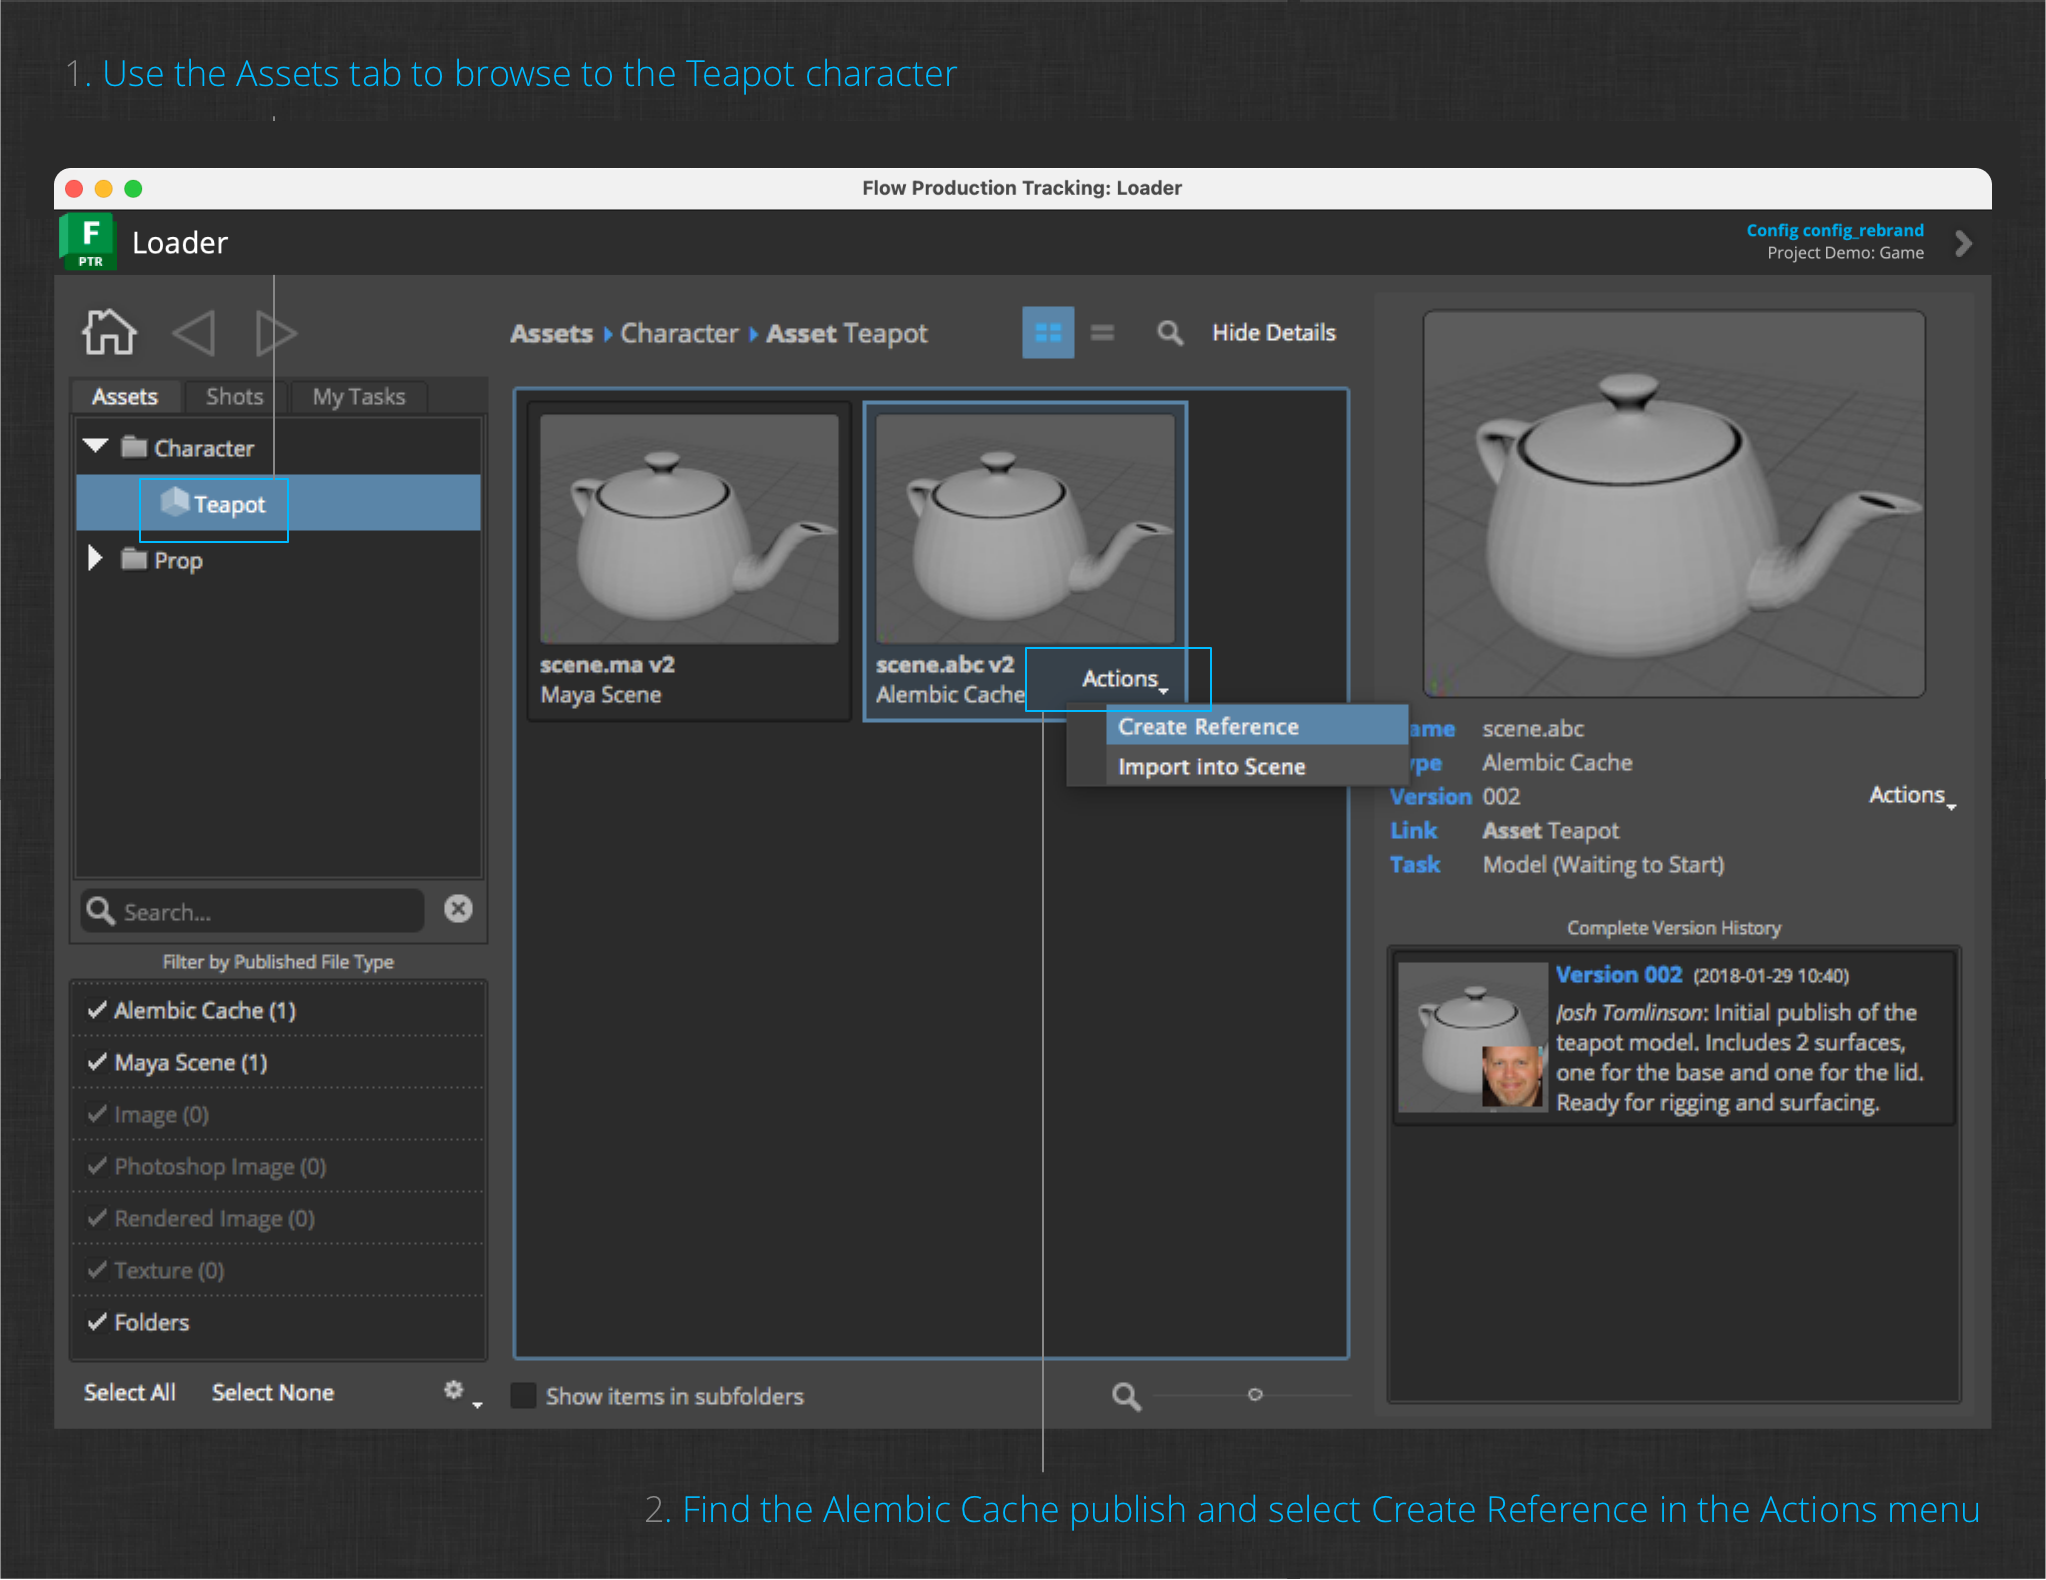Go forward with right arrow icon
The height and width of the screenshot is (1580, 2046).
click(x=274, y=332)
